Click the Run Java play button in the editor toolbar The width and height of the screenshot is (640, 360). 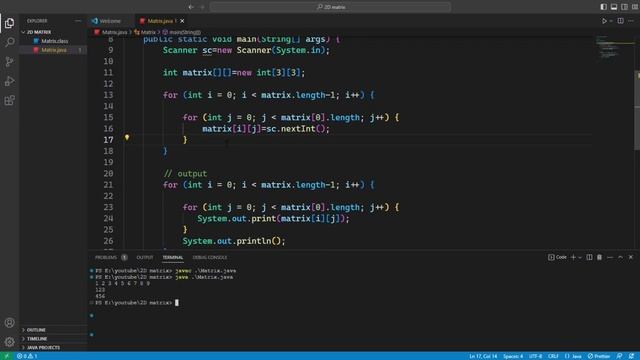click(604, 21)
